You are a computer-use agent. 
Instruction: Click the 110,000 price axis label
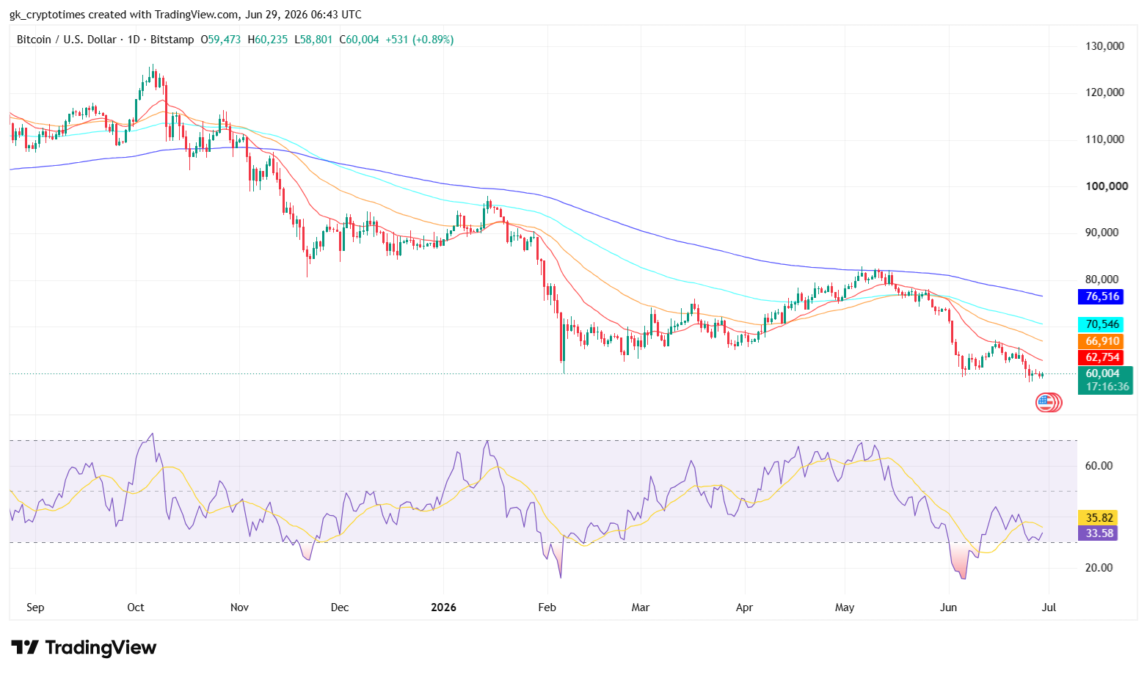[1105, 139]
